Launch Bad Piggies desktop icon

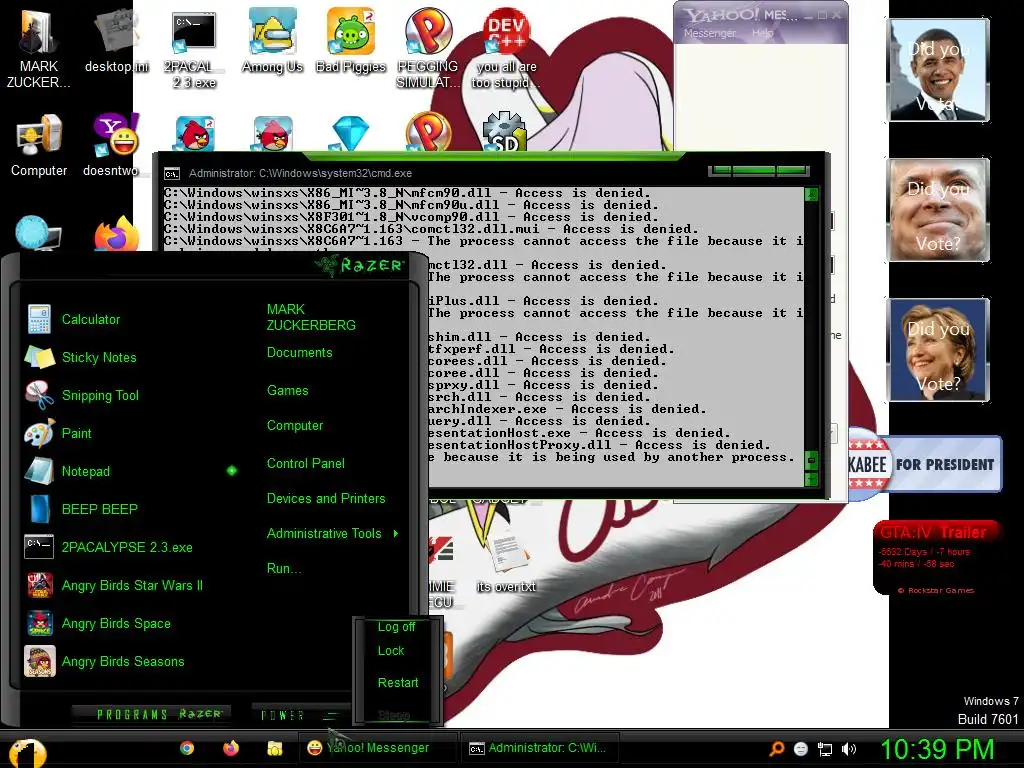[x=351, y=40]
